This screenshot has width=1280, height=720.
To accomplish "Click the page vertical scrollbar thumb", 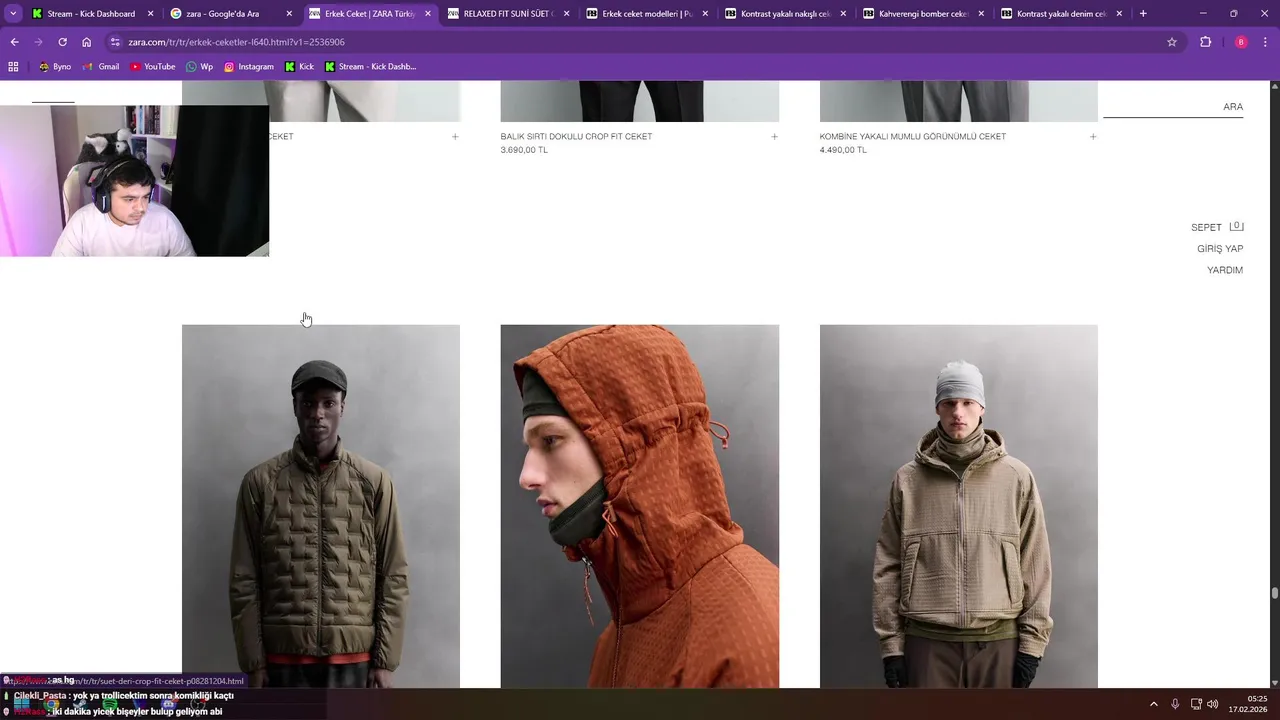I will pyautogui.click(x=1274, y=593).
